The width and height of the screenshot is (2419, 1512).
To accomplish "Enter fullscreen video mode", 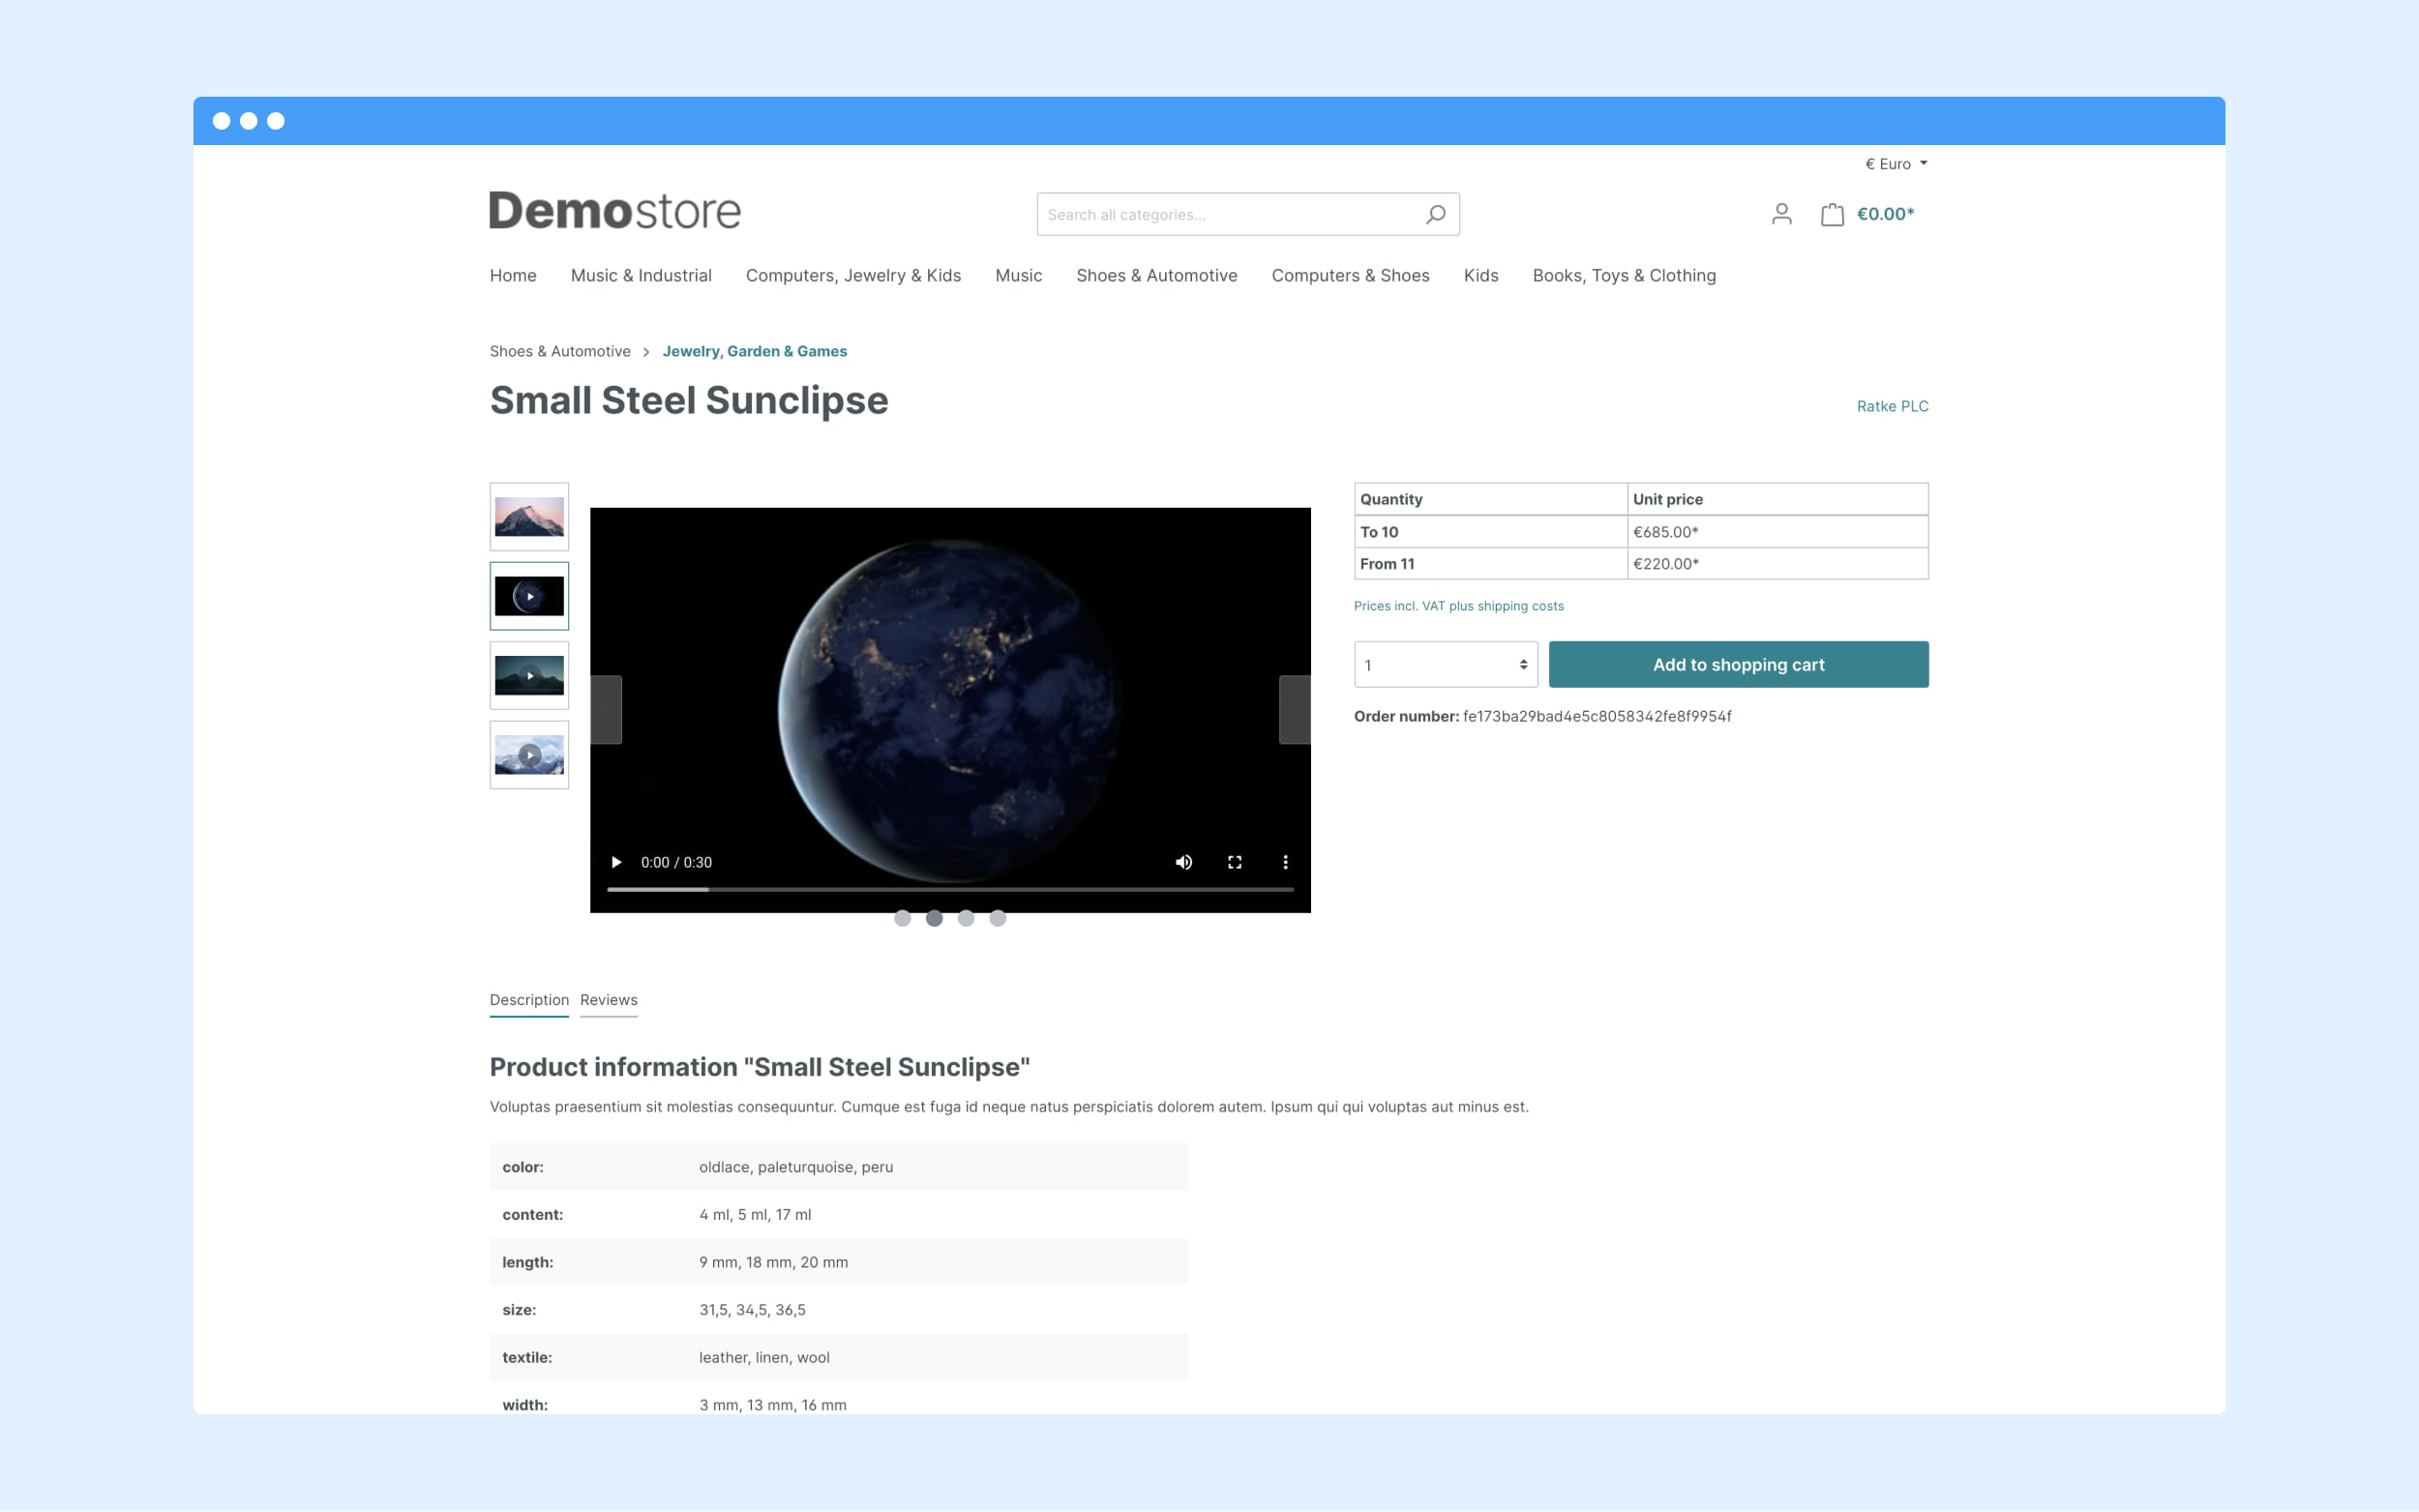I will [1233, 861].
